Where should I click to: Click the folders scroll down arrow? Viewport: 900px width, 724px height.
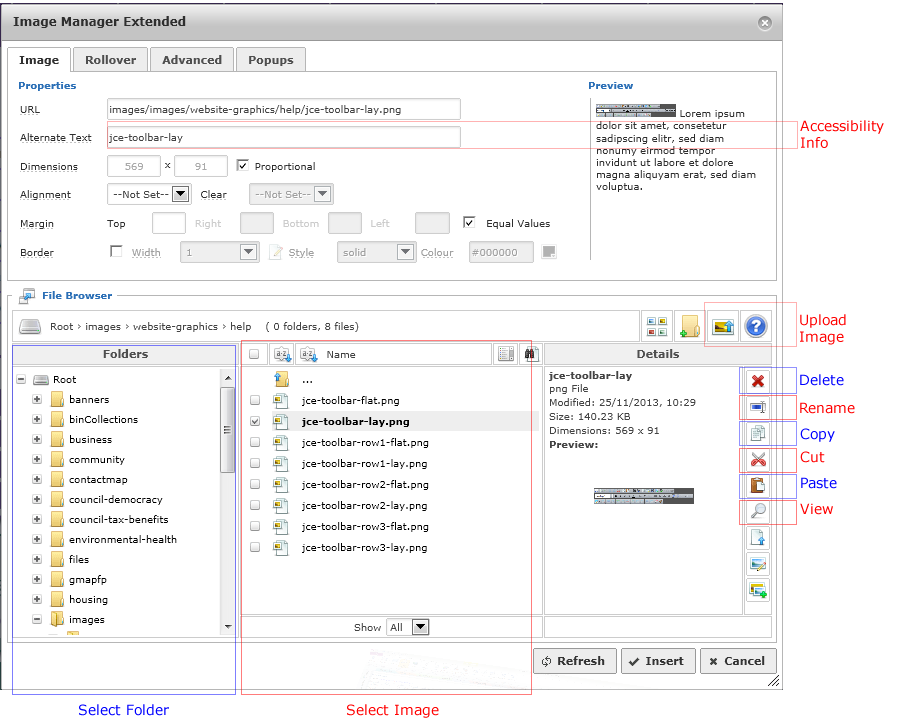pyautogui.click(x=228, y=626)
